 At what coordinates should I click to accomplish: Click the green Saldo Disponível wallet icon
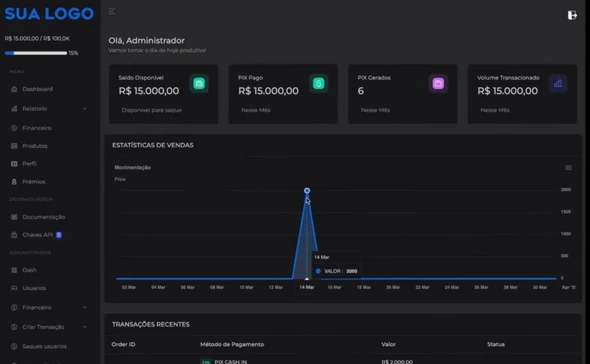pyautogui.click(x=199, y=84)
